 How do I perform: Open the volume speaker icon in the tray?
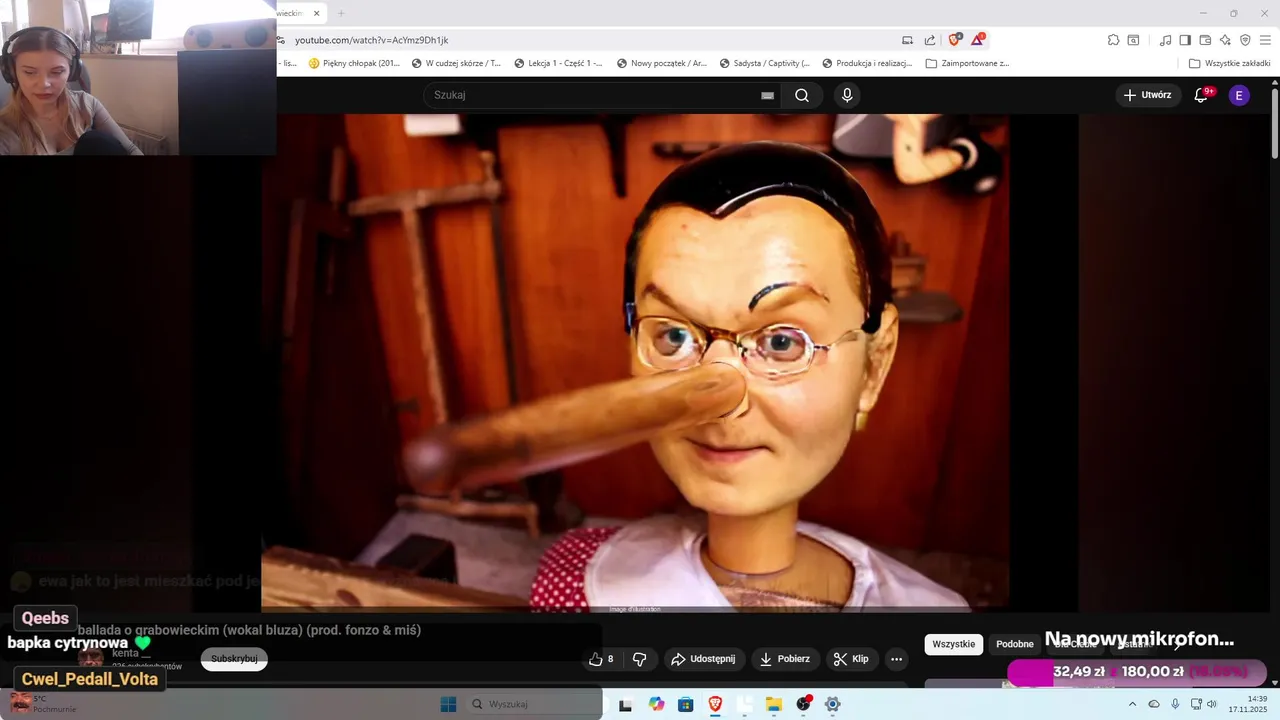pyautogui.click(x=1212, y=704)
